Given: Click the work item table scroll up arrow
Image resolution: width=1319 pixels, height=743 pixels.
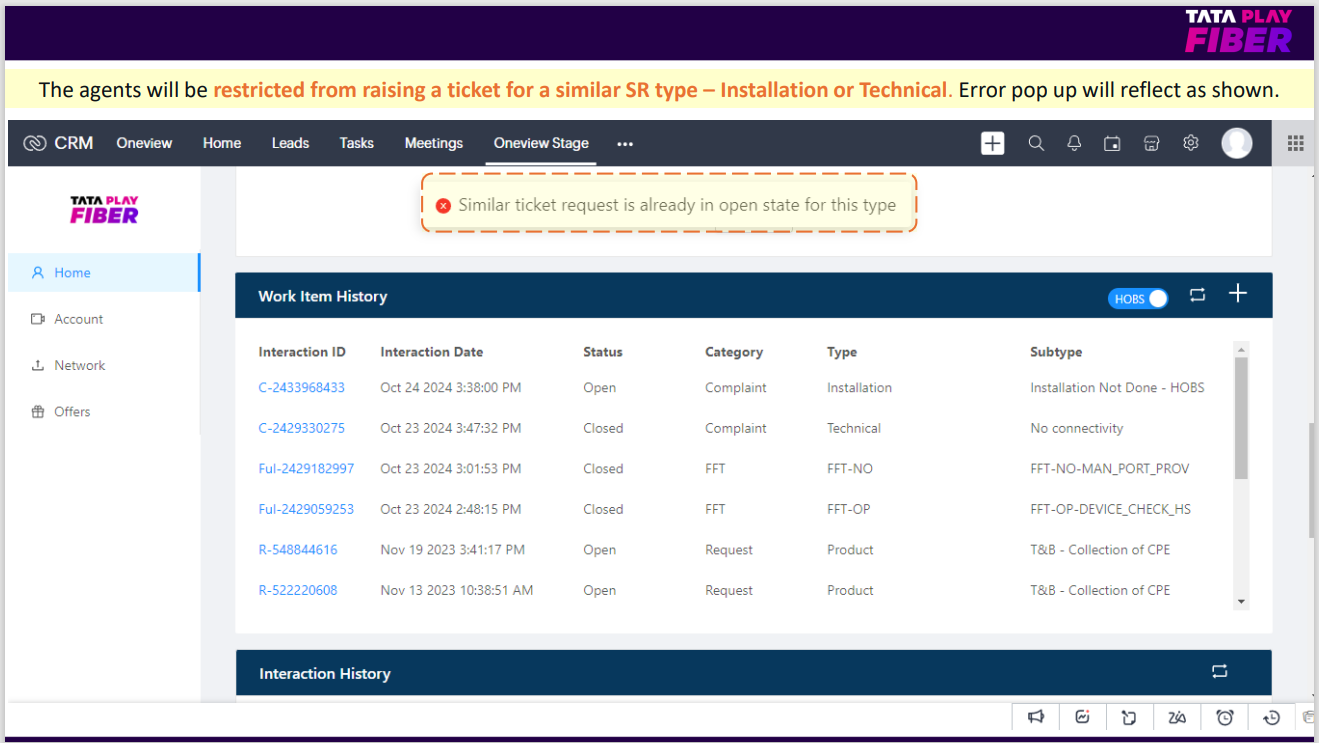Looking at the screenshot, I should click(1241, 350).
